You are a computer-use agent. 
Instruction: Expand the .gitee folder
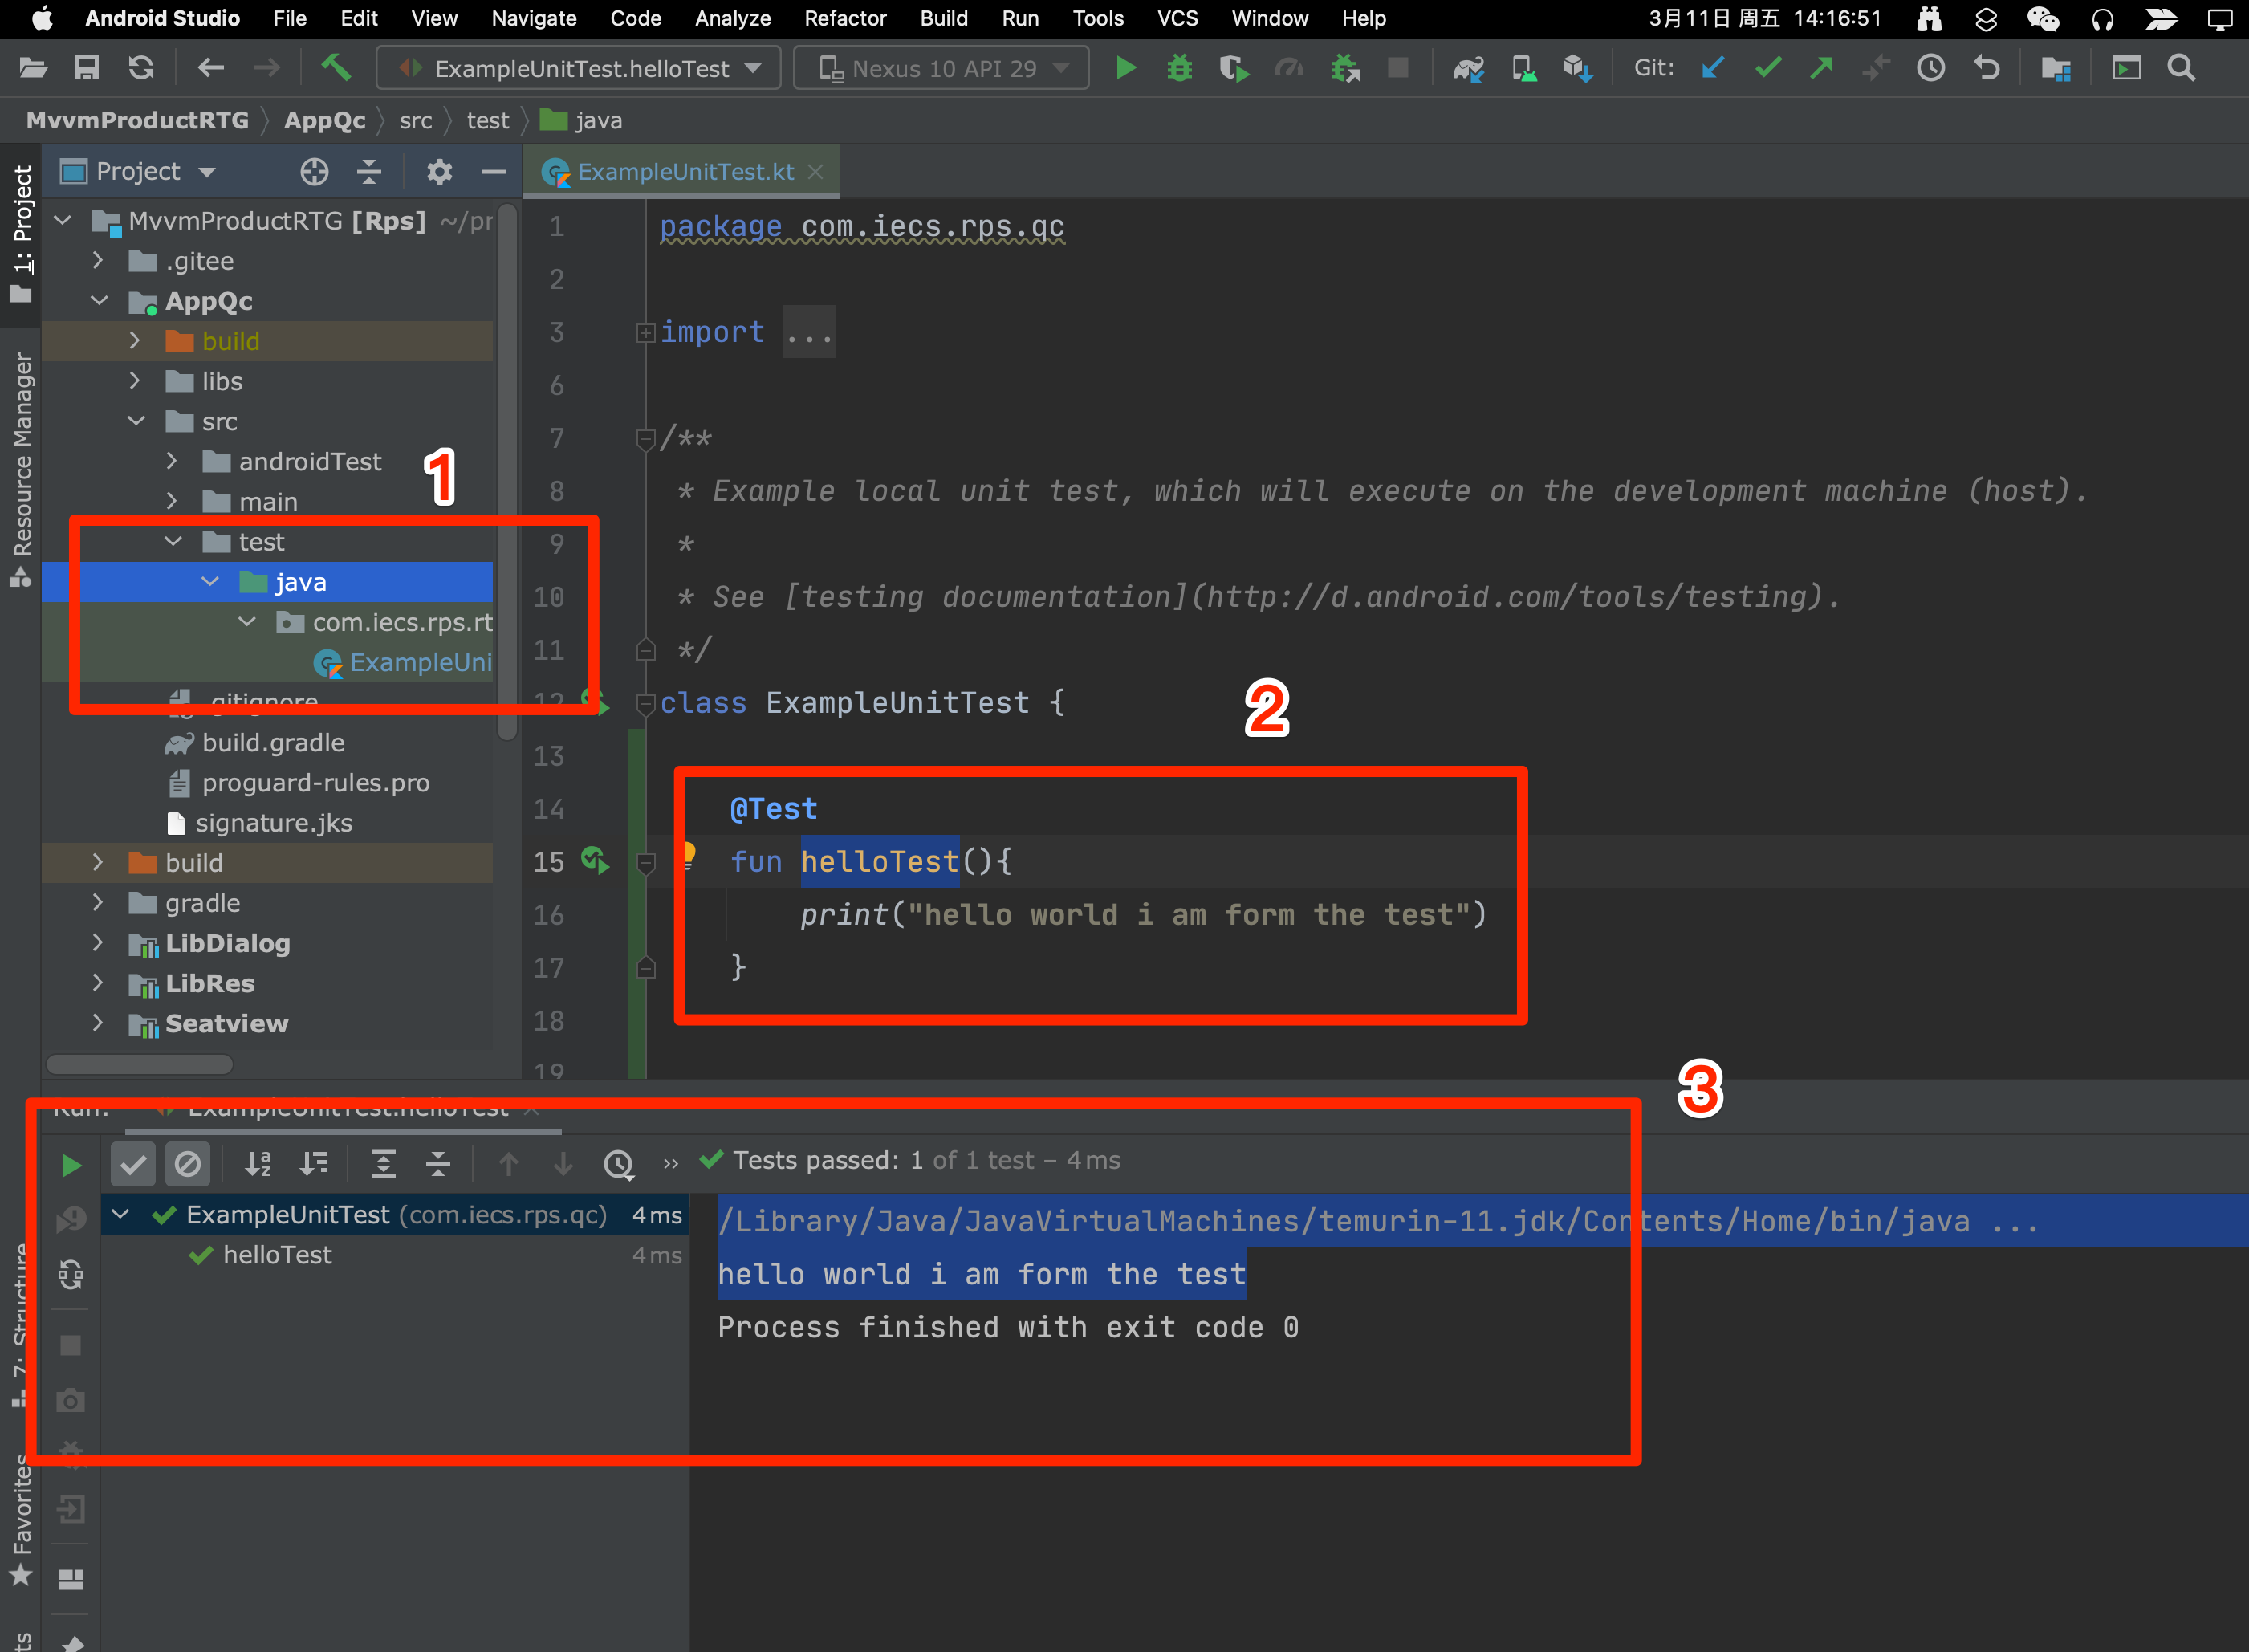tap(98, 260)
